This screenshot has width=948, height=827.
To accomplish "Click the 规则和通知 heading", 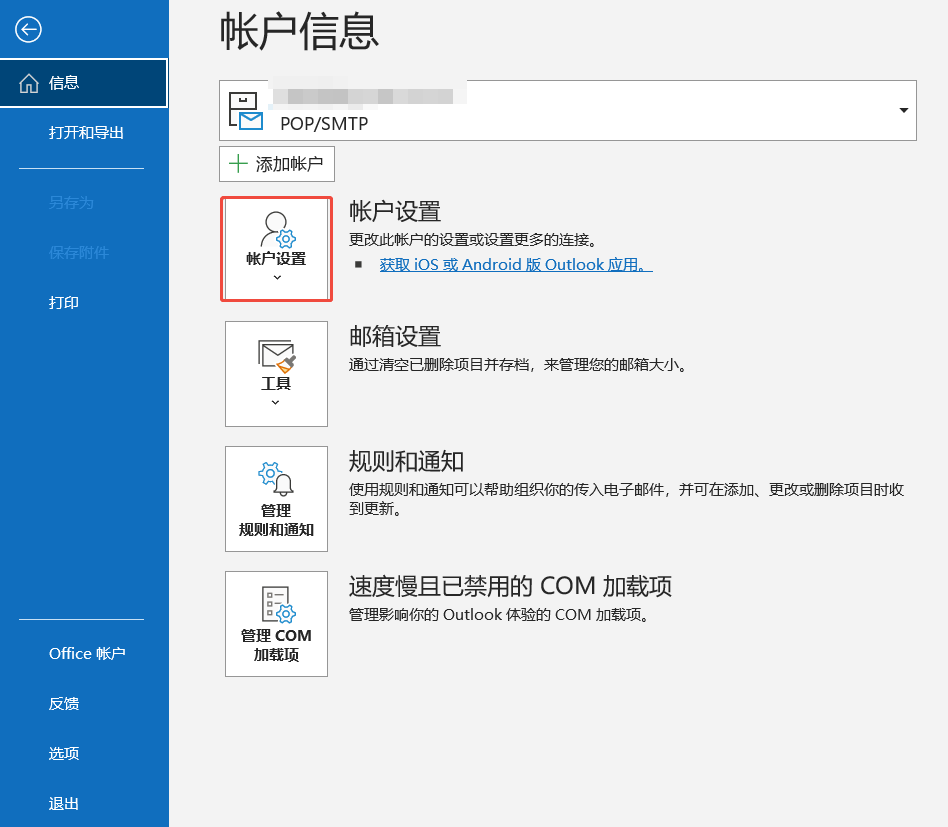I will pos(406,462).
